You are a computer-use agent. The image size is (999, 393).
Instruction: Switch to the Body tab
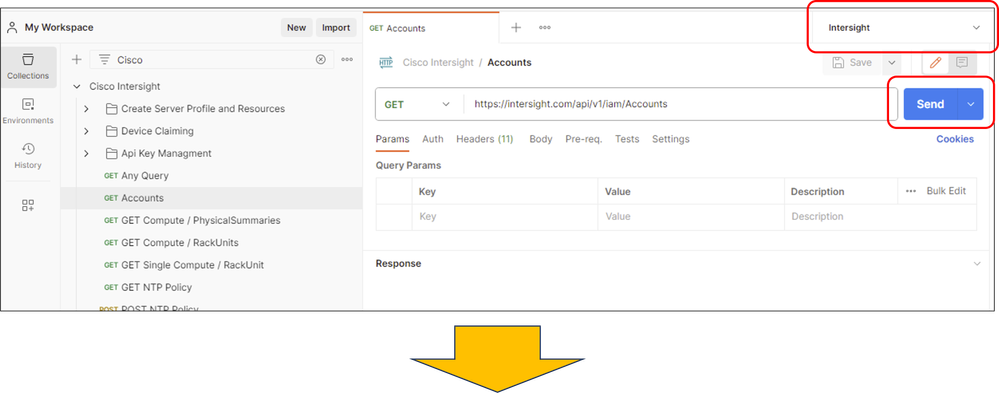541,139
